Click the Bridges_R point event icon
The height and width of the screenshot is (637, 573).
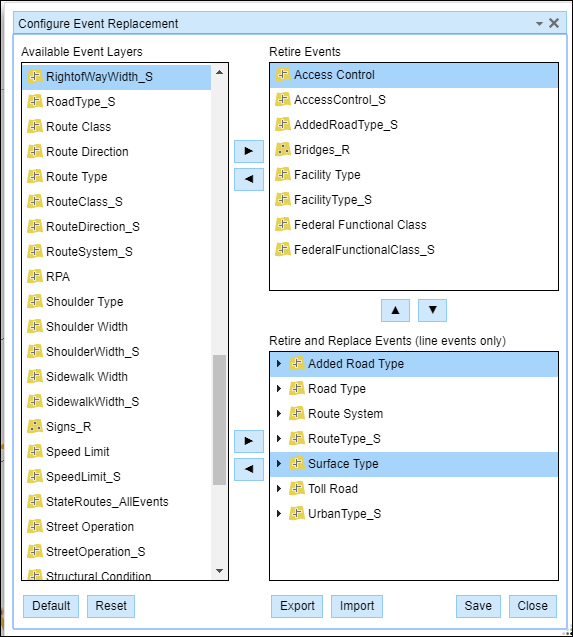[x=283, y=150]
